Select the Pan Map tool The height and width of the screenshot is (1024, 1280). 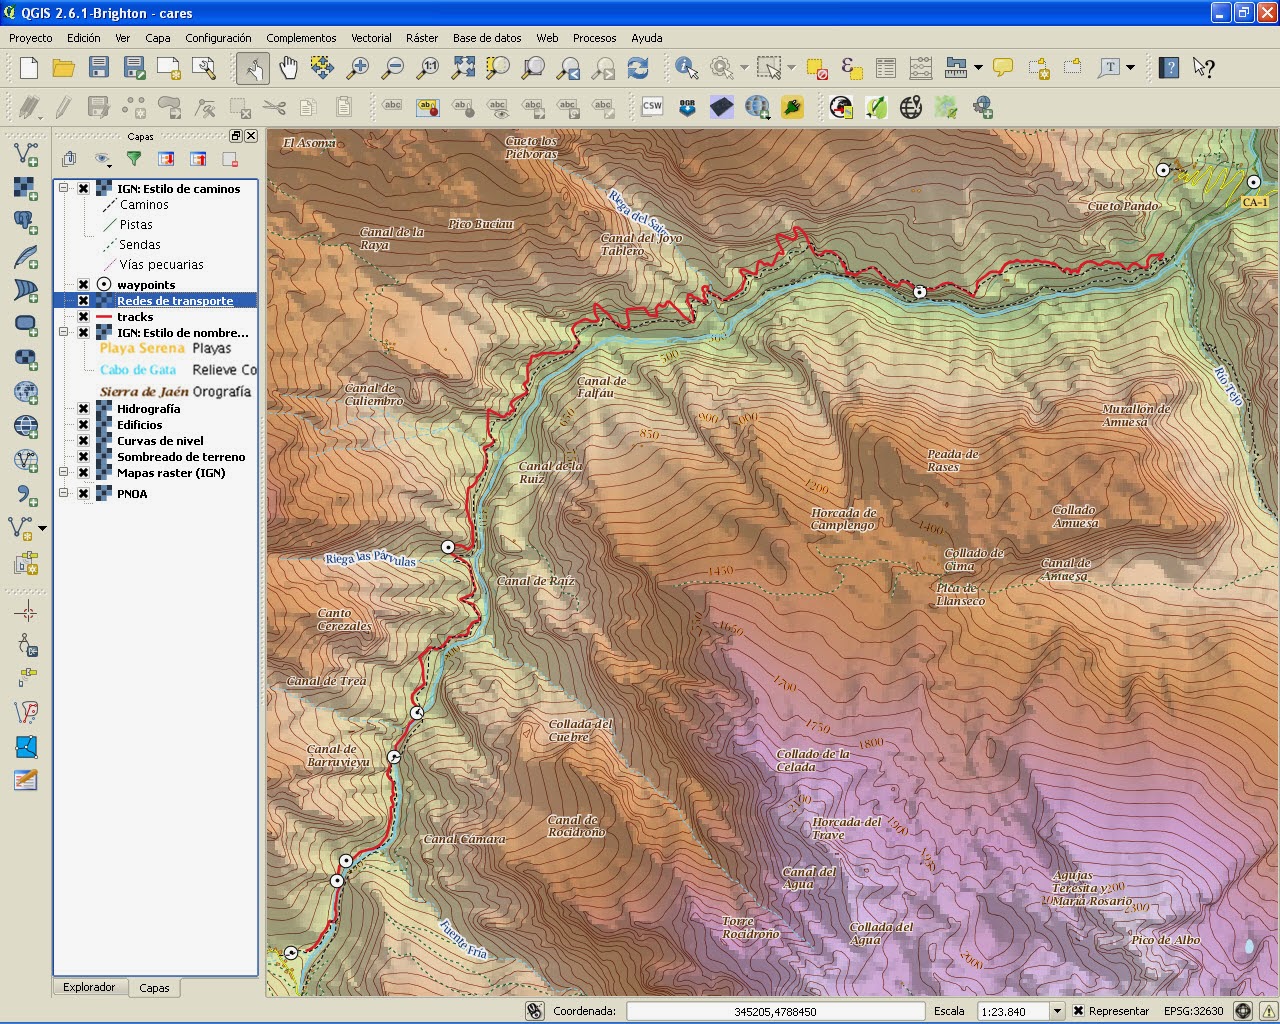[287, 68]
